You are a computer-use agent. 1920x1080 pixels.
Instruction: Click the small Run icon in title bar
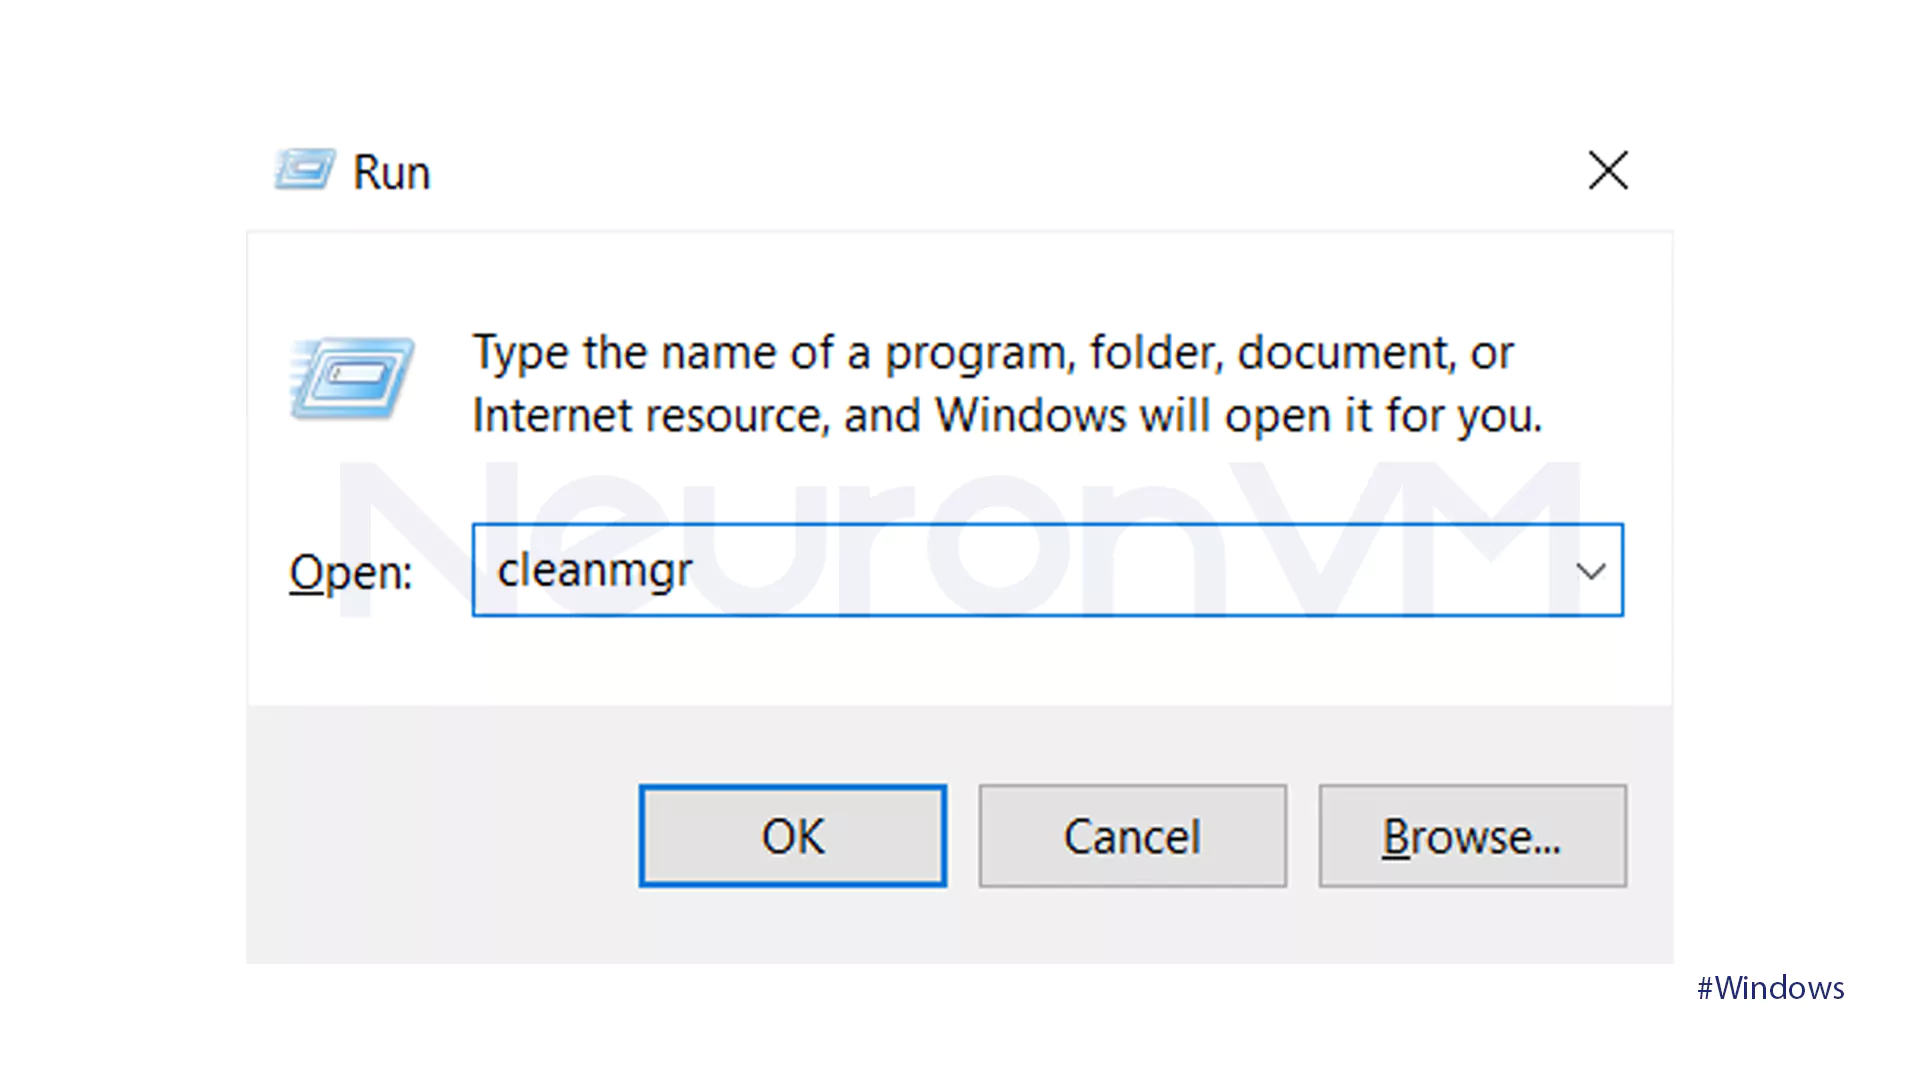(304, 170)
